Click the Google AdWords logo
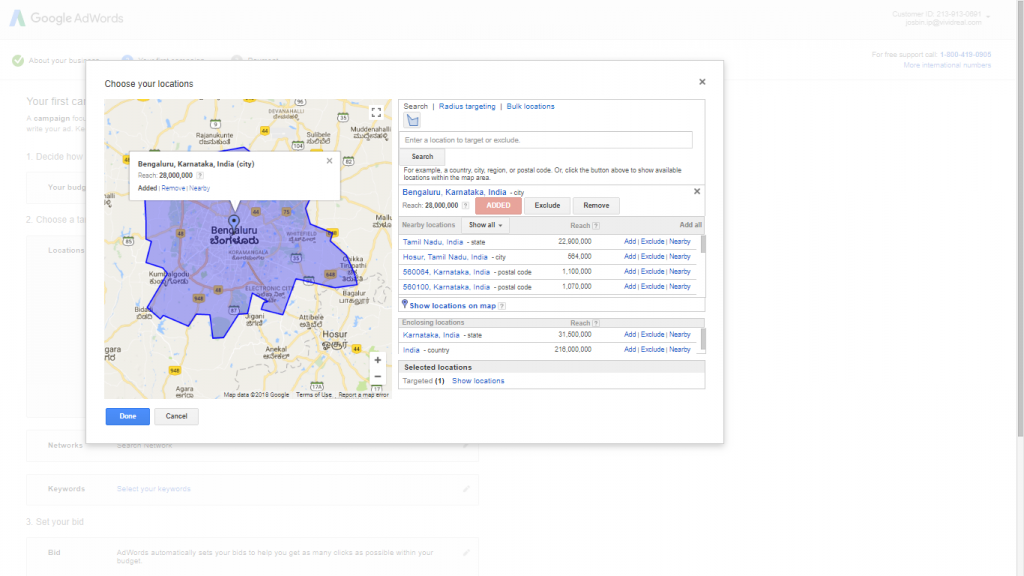Viewport: 1024px width, 576px height. pyautogui.click(x=67, y=18)
